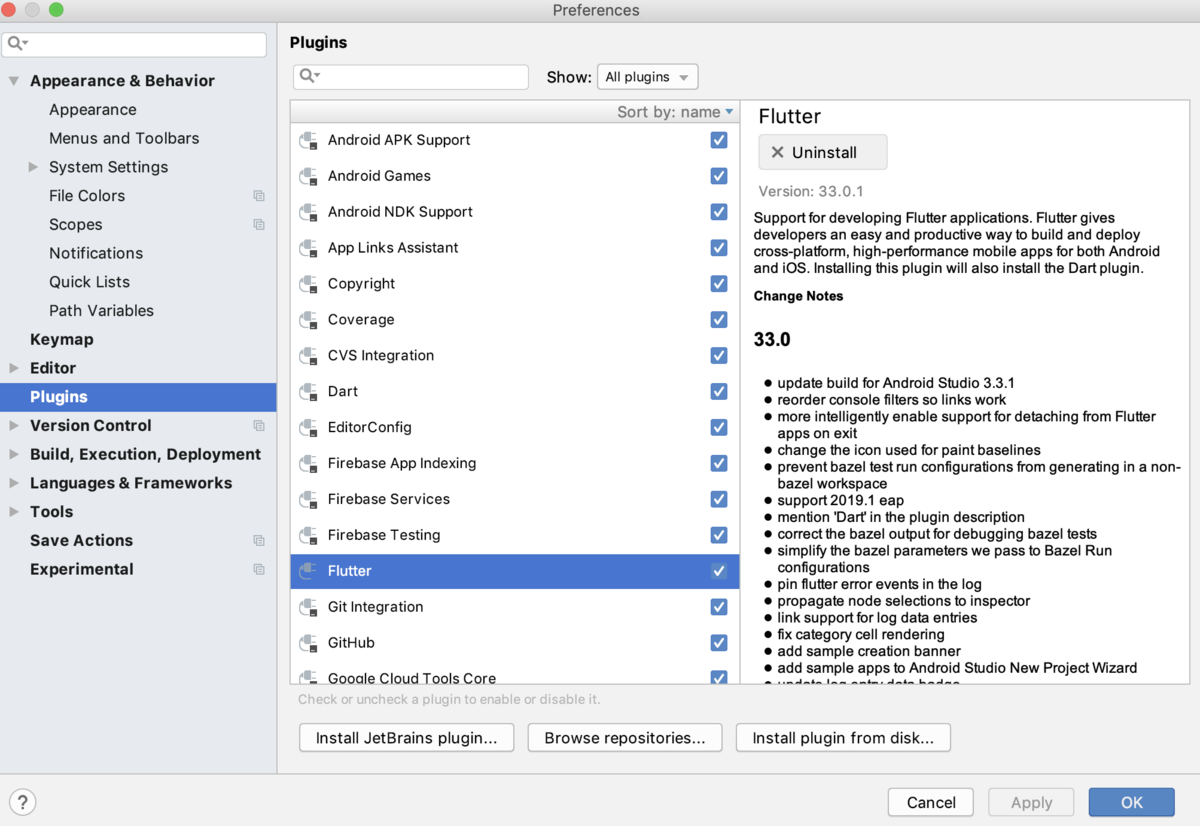Viewport: 1200px width, 826px height.
Task: Click the Android APK Support plugin icon
Action: click(x=308, y=141)
